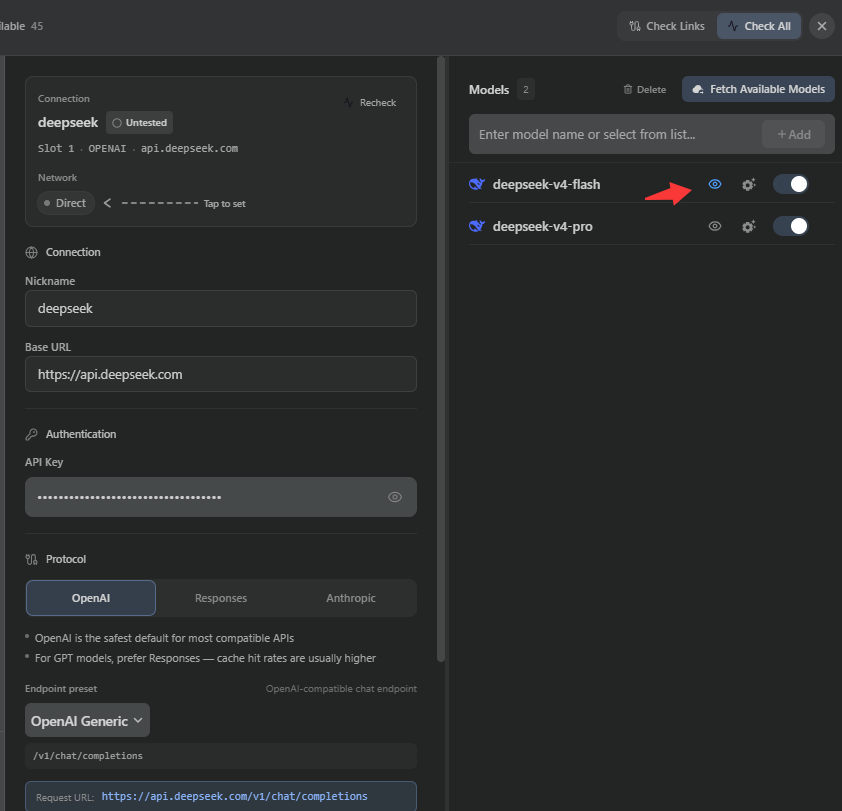Click the deepseek-v4-pro whale logo
Screen dimensions: 842x811
tap(477, 226)
